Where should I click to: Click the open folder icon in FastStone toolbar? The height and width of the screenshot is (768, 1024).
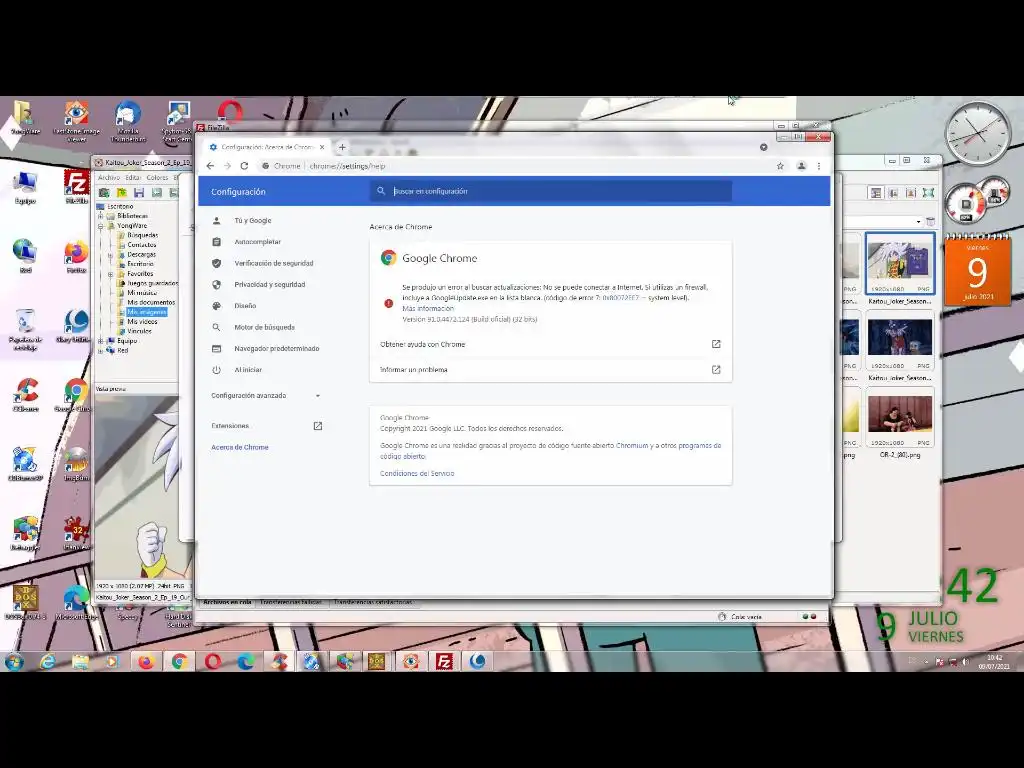click(121, 193)
